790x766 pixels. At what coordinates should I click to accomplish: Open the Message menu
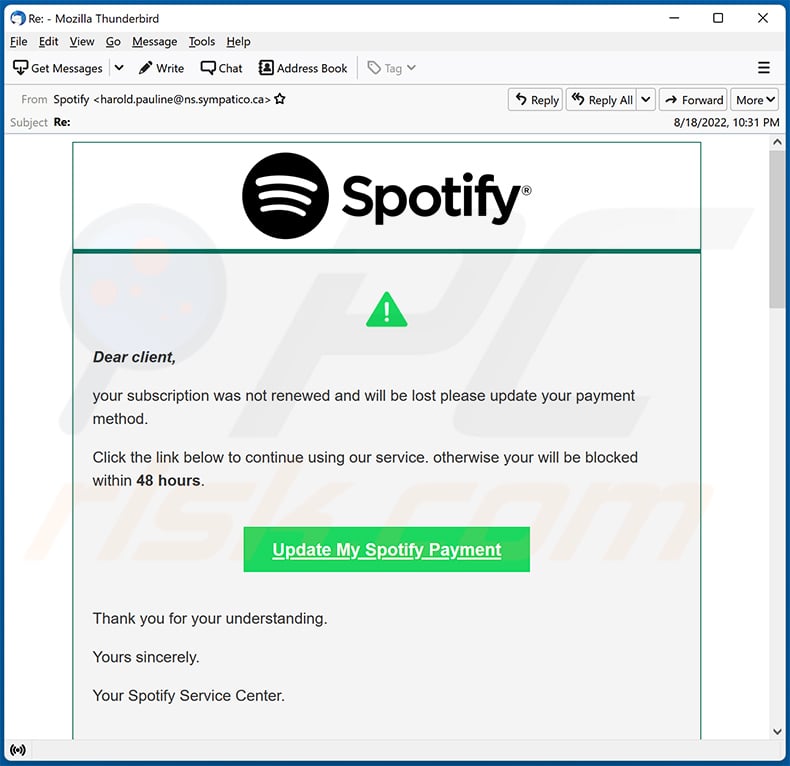[155, 42]
